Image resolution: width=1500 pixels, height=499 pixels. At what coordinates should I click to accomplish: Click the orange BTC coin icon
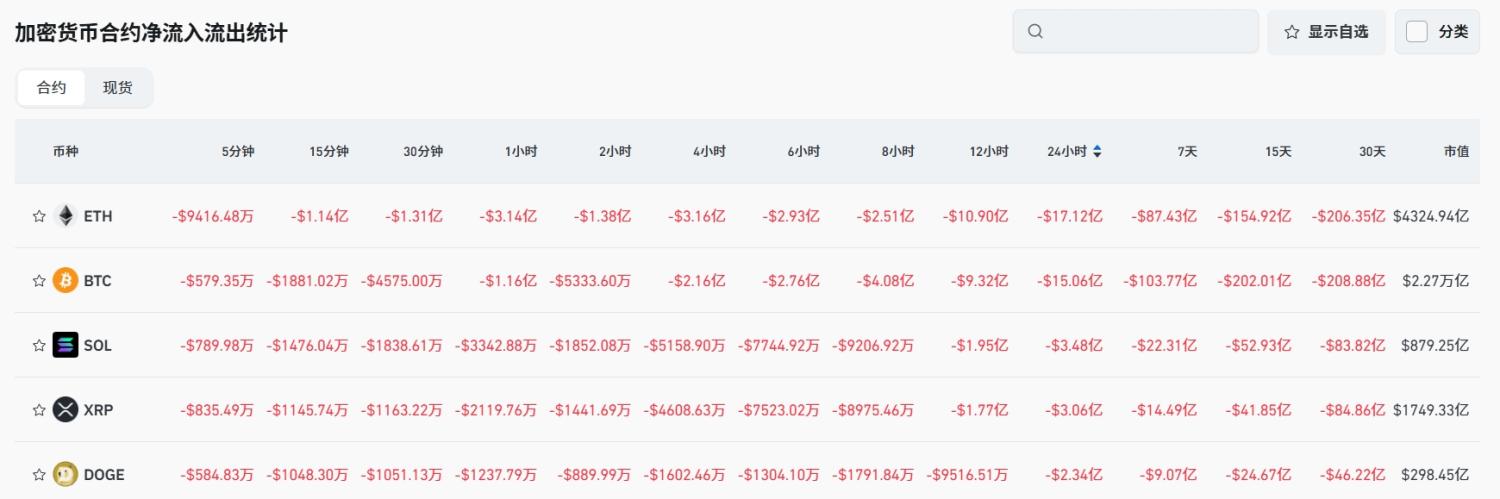[x=65, y=281]
